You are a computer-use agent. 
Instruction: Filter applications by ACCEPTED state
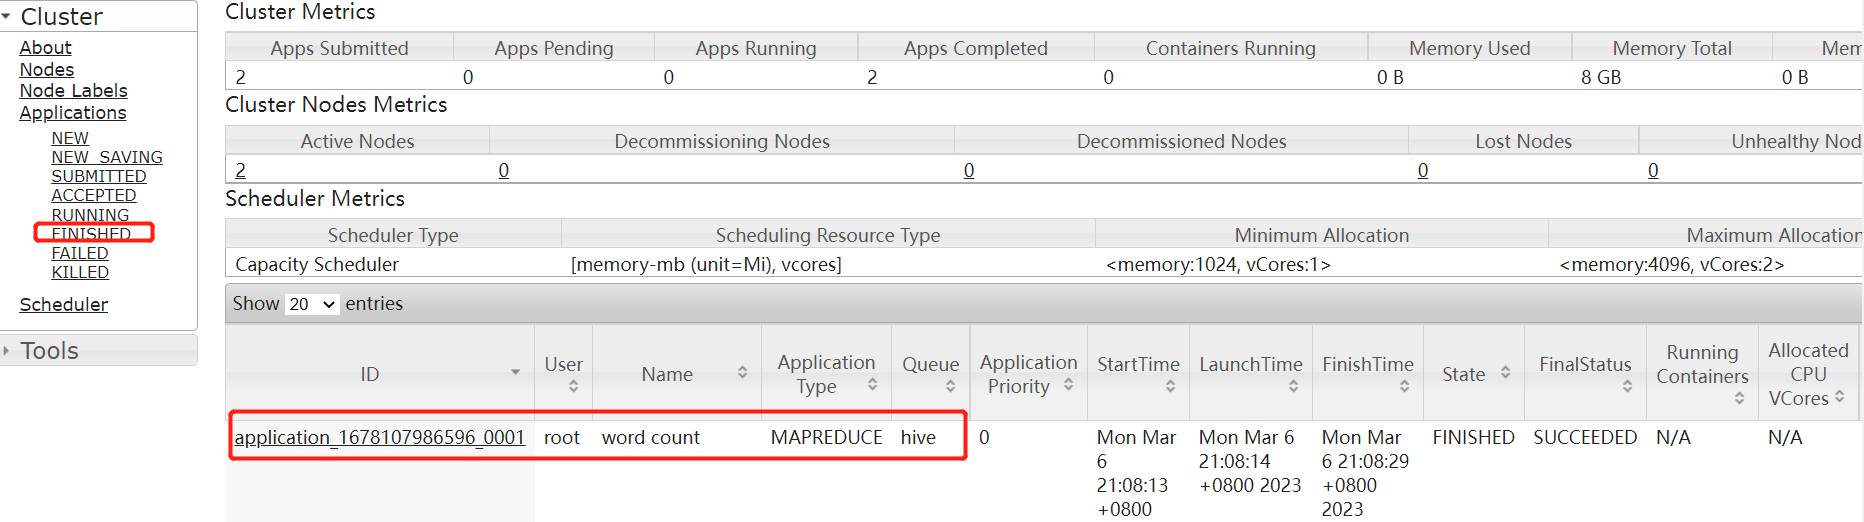click(x=94, y=195)
